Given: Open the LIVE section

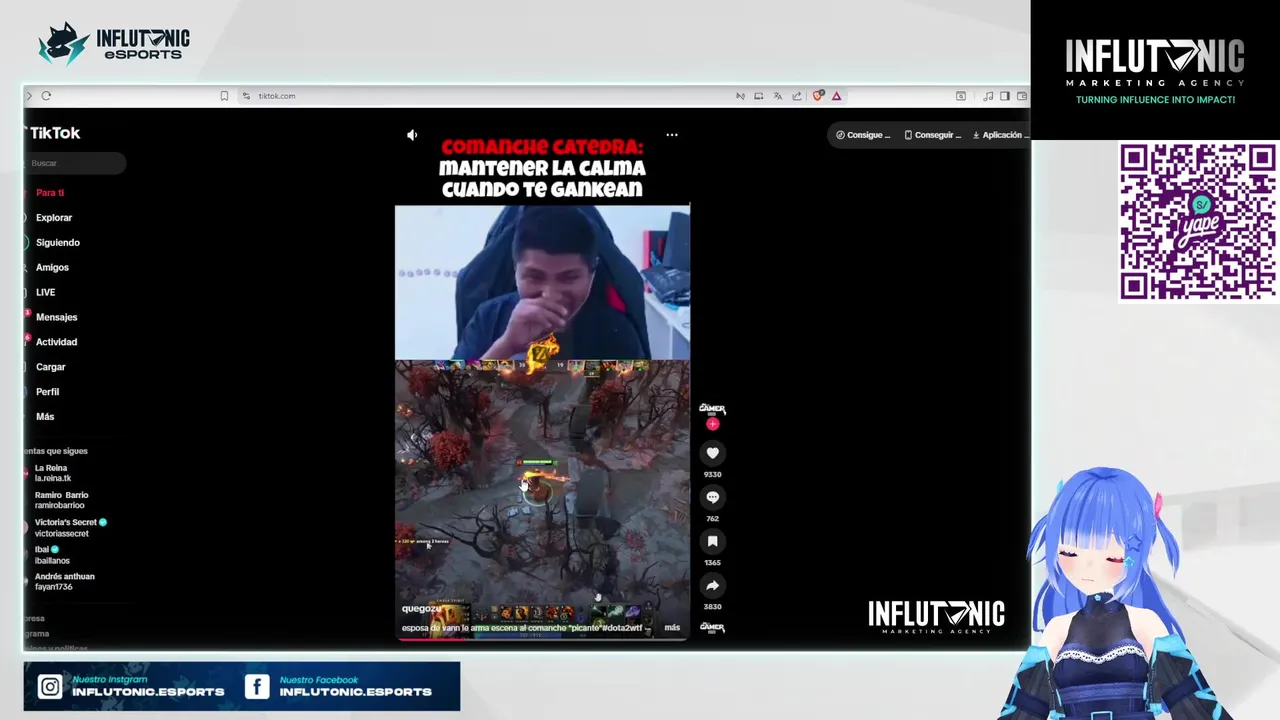Looking at the screenshot, I should click(x=45, y=292).
